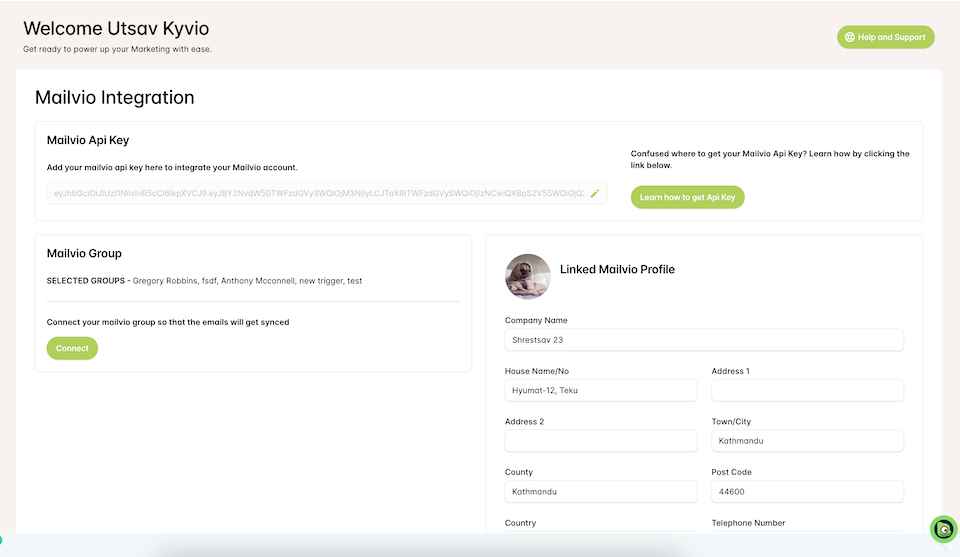Viewport: 960px width, 557px height.
Task: Click the Mailvio Api Key section title
Action: click(x=88, y=140)
